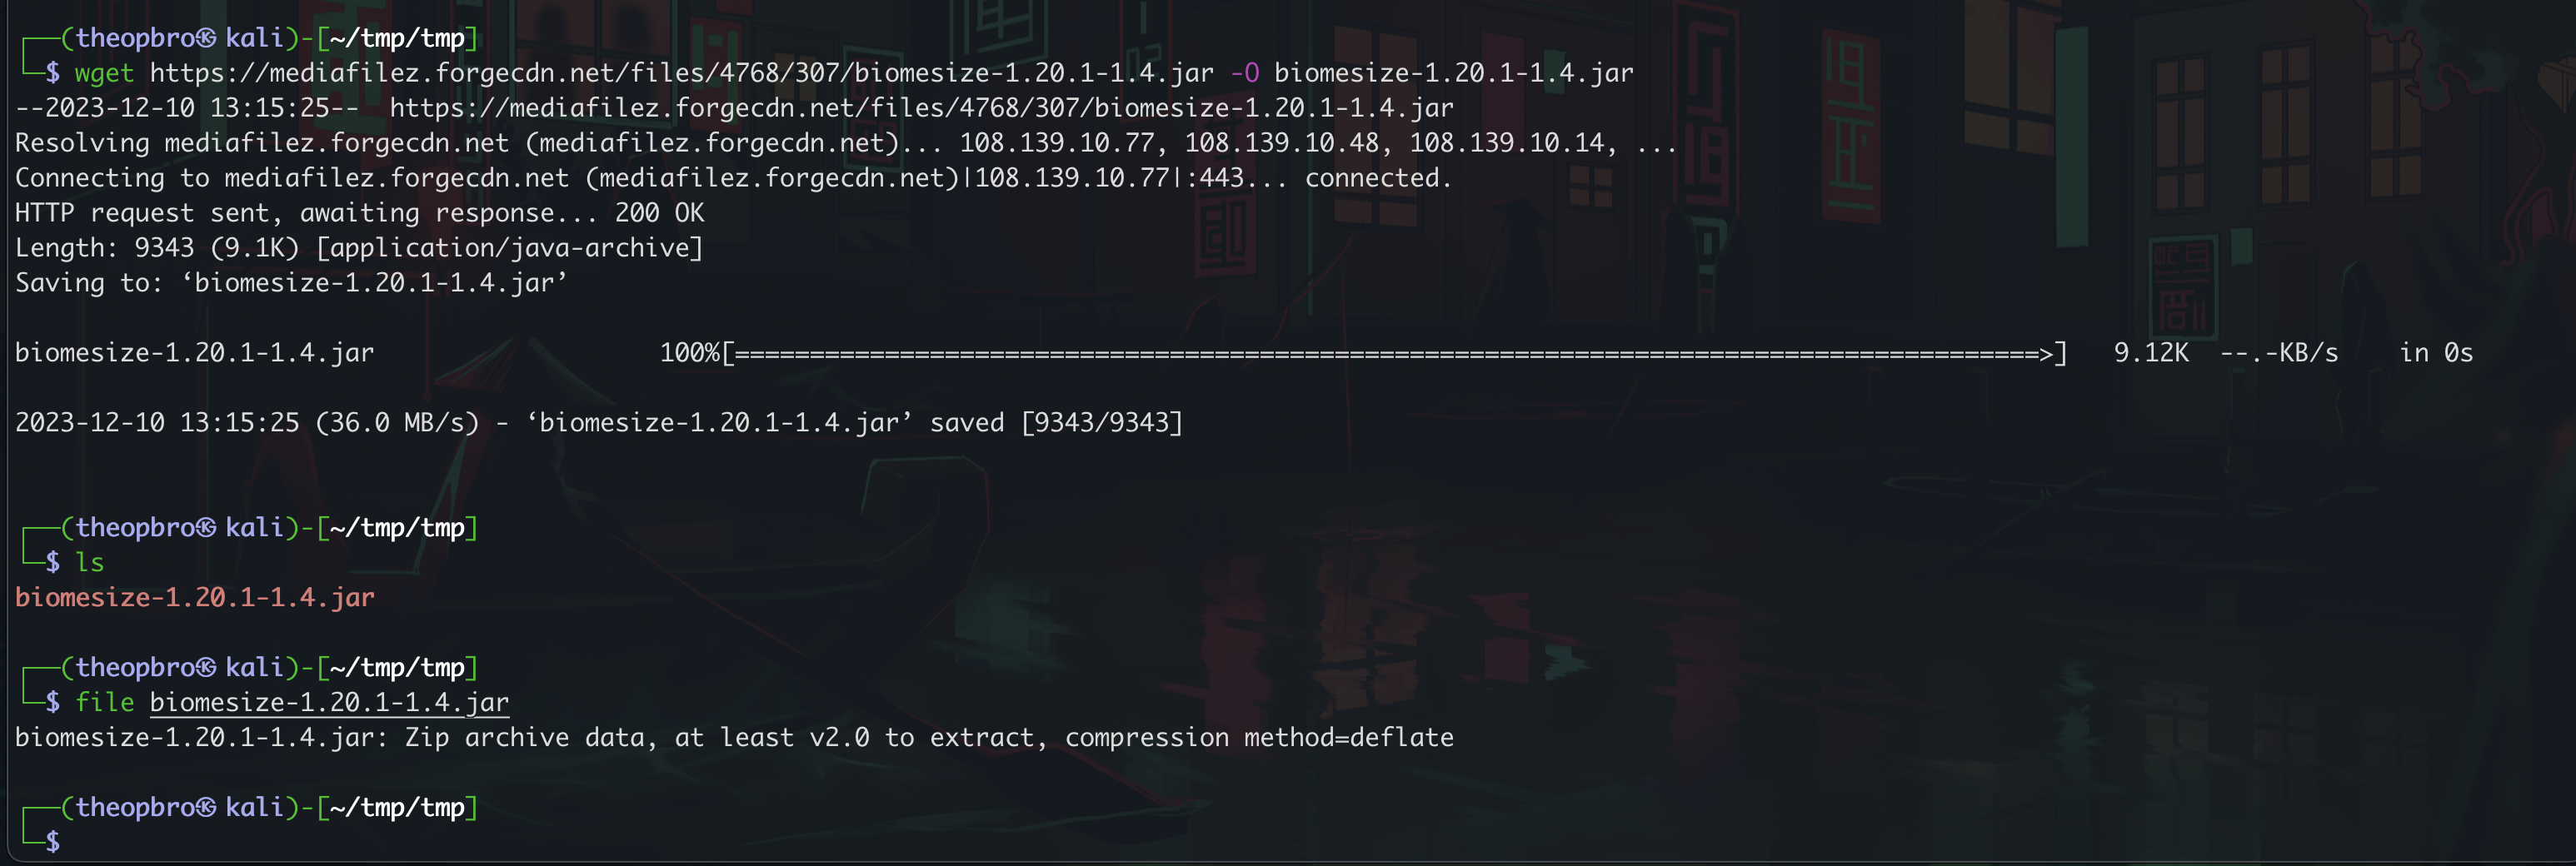The height and width of the screenshot is (866, 2576).
Task: Click the file command
Action: point(105,702)
